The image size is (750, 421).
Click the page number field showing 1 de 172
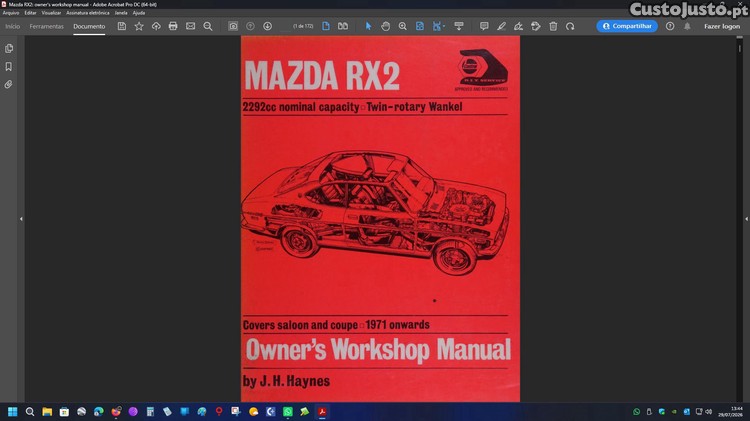[303, 26]
